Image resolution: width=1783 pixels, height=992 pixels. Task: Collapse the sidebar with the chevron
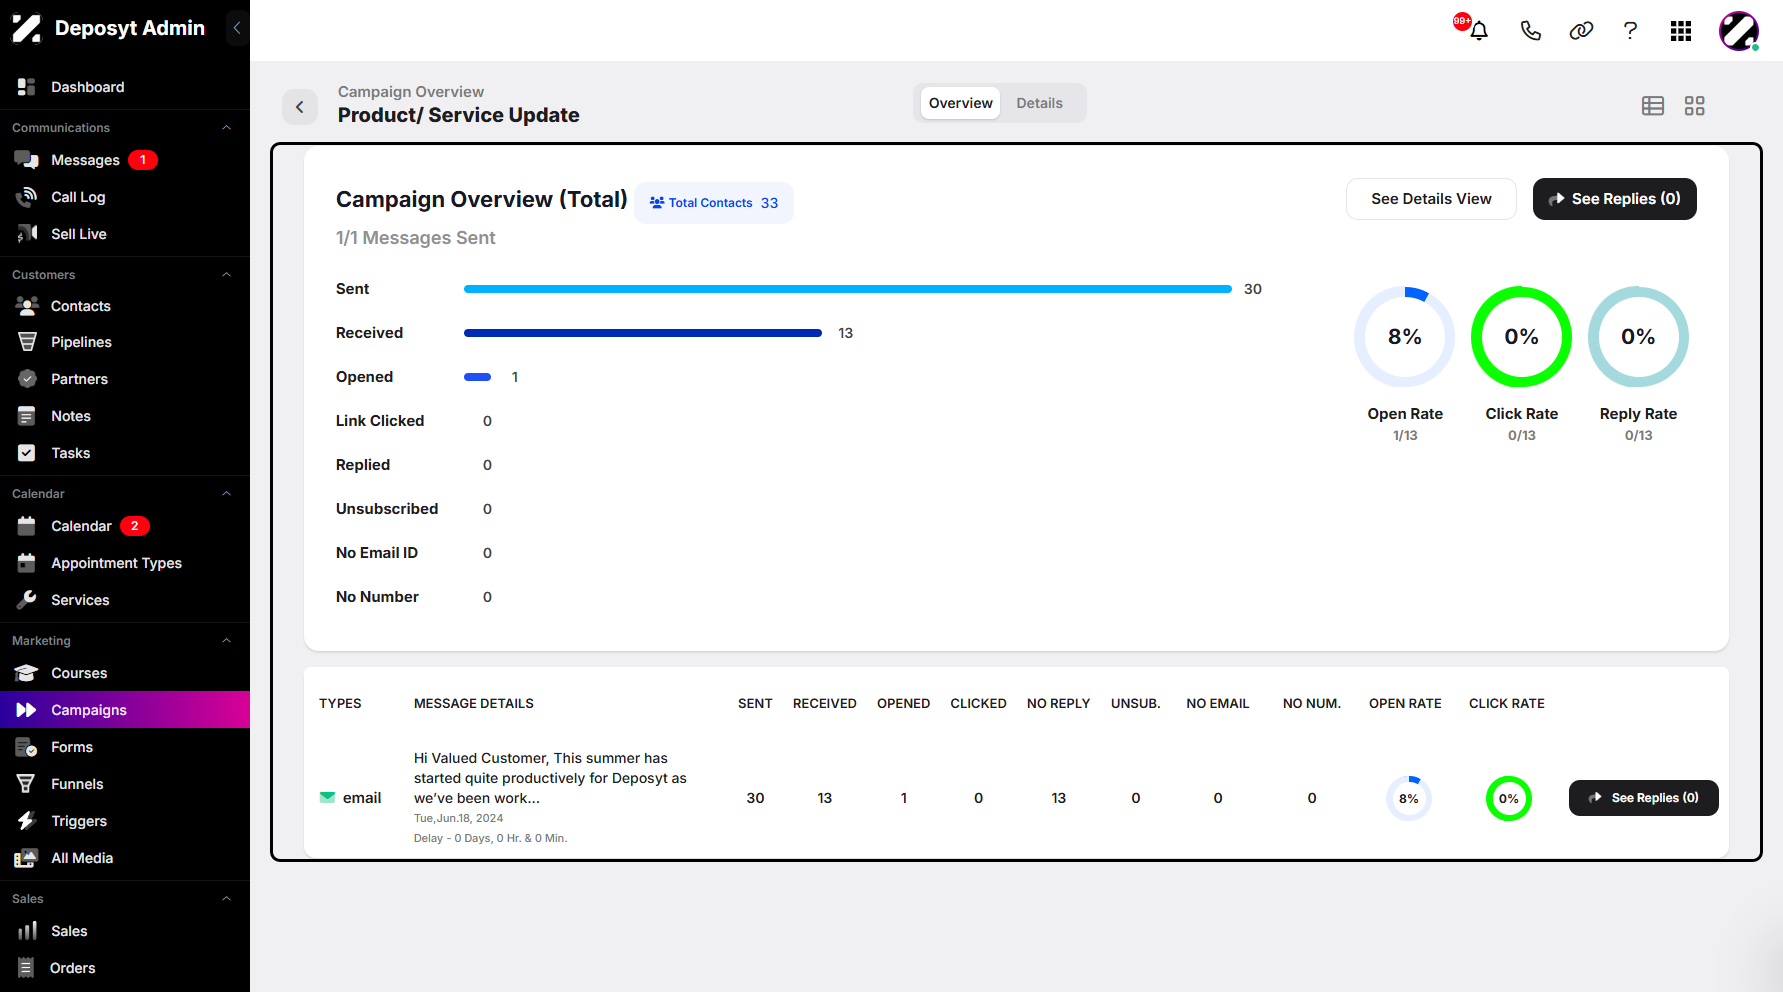point(237,28)
